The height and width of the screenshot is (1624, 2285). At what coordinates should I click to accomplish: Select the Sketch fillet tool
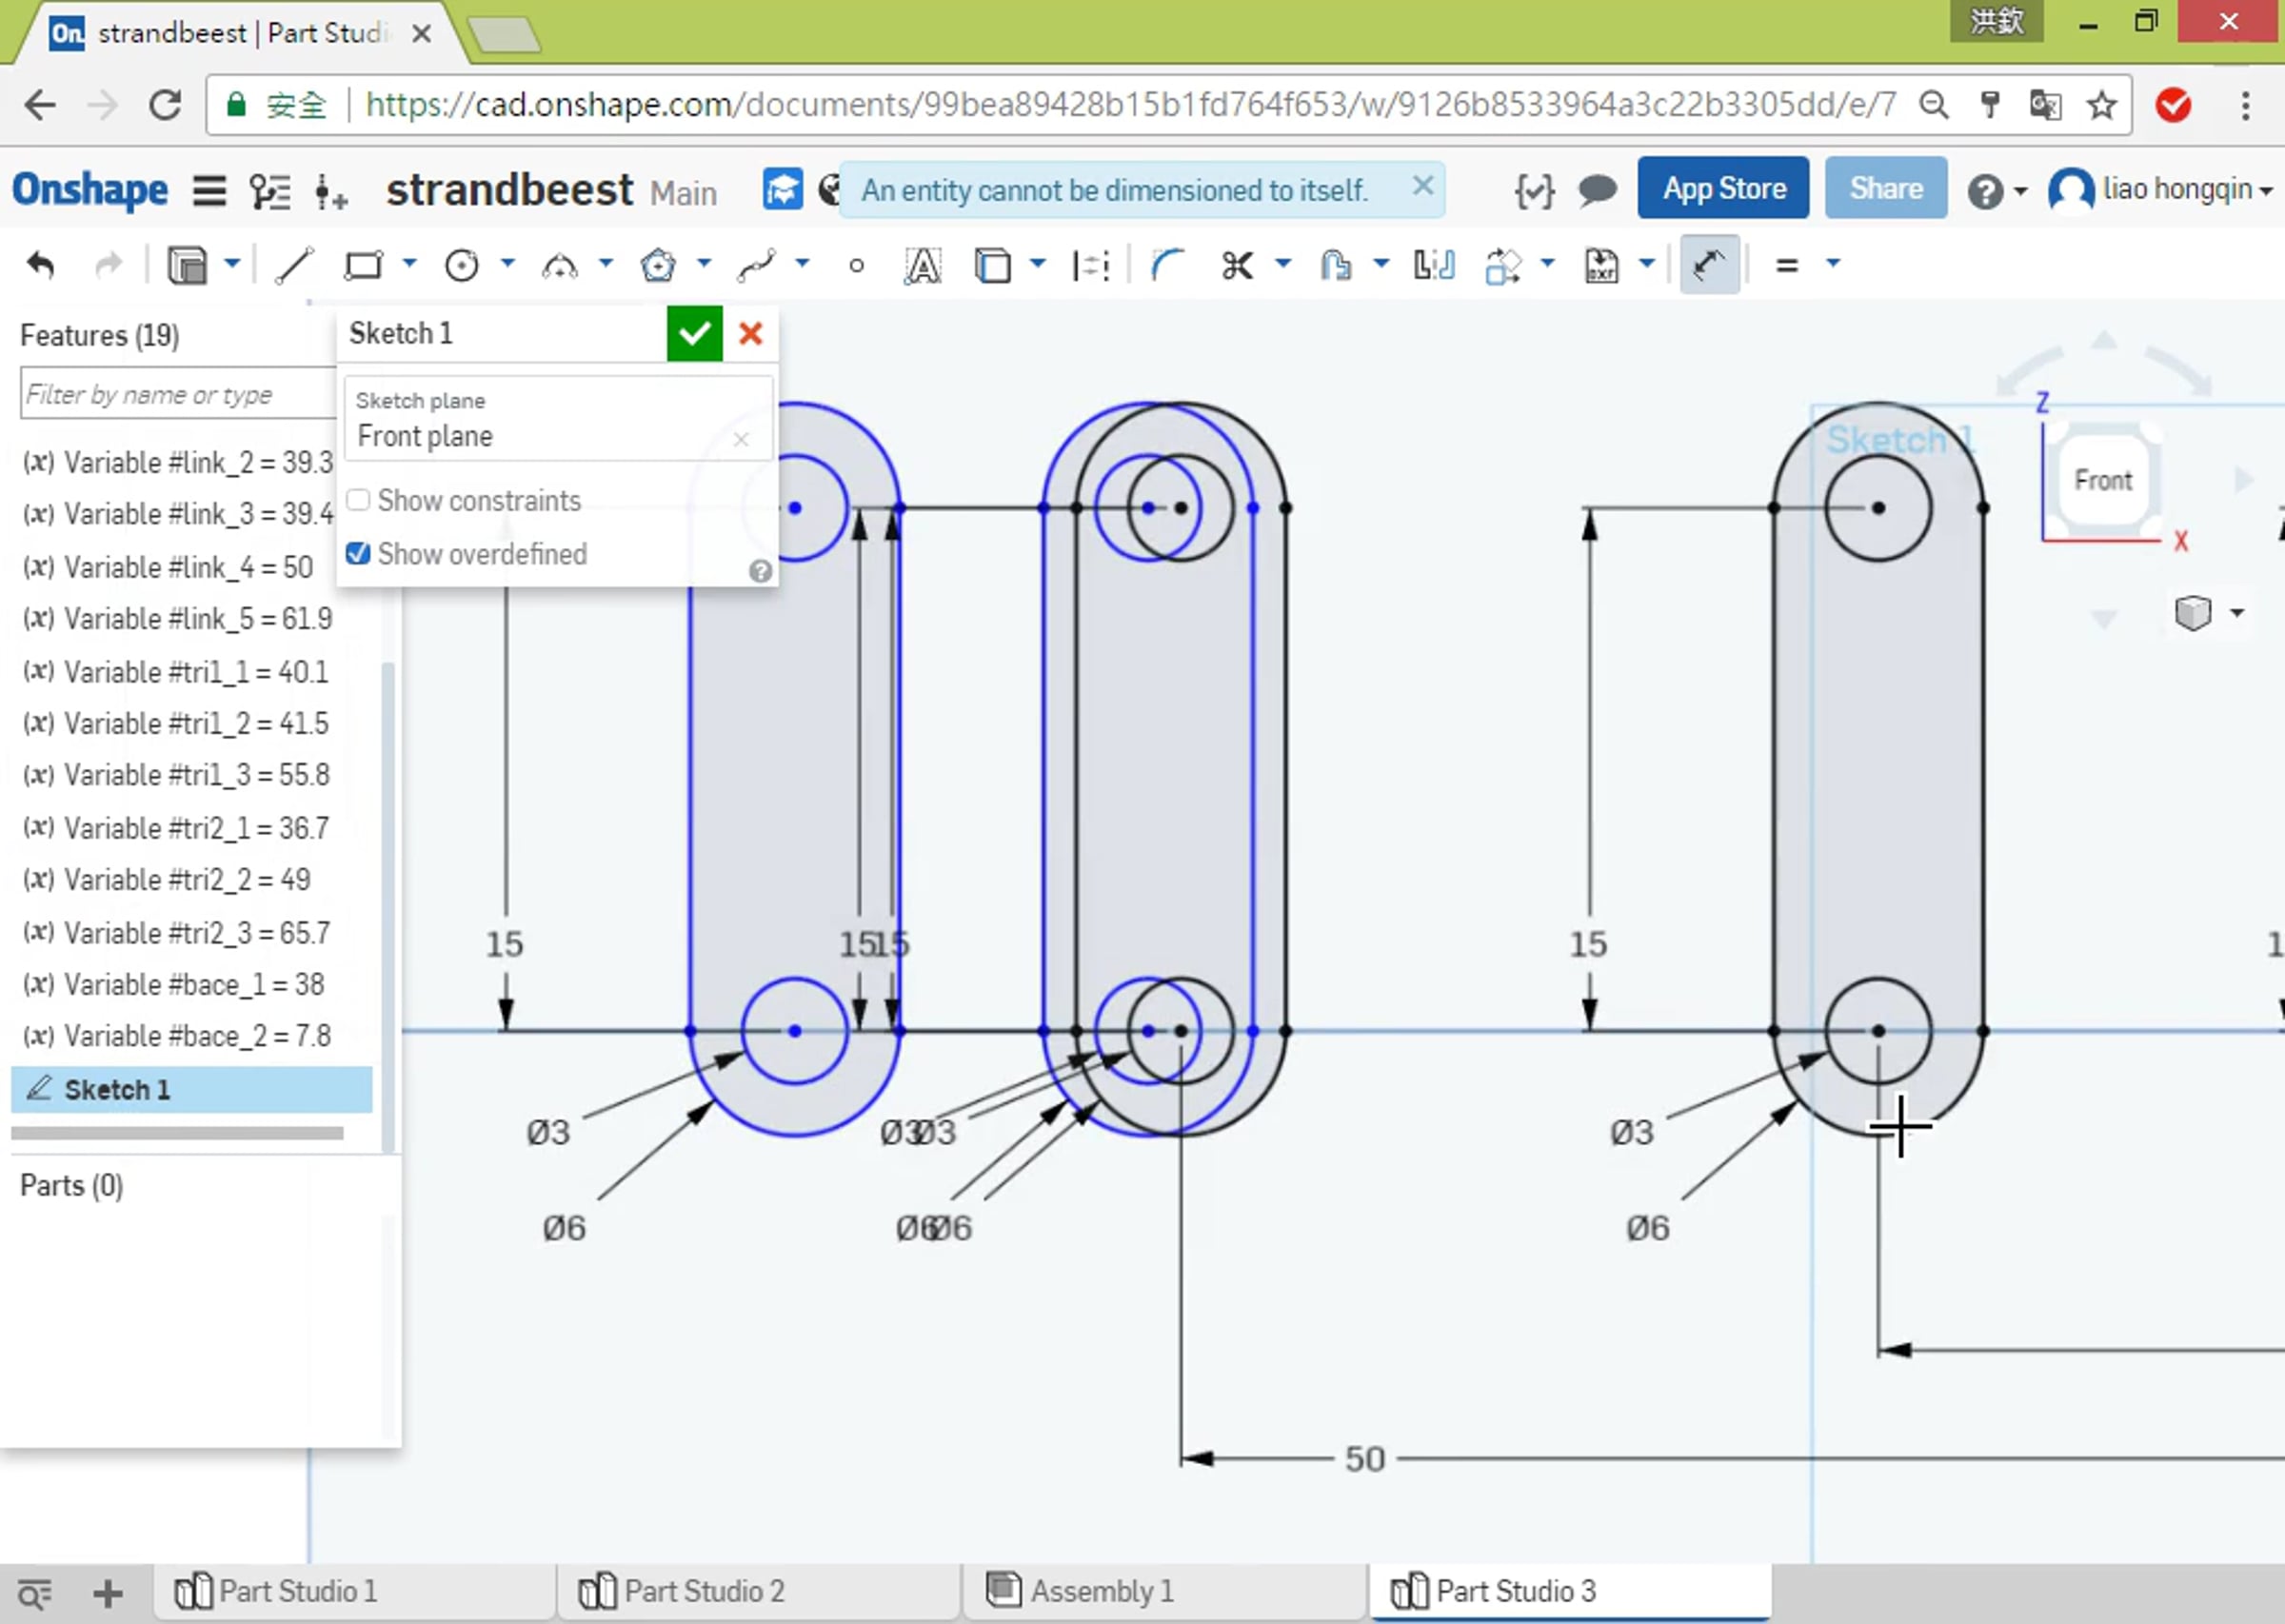tap(1166, 266)
